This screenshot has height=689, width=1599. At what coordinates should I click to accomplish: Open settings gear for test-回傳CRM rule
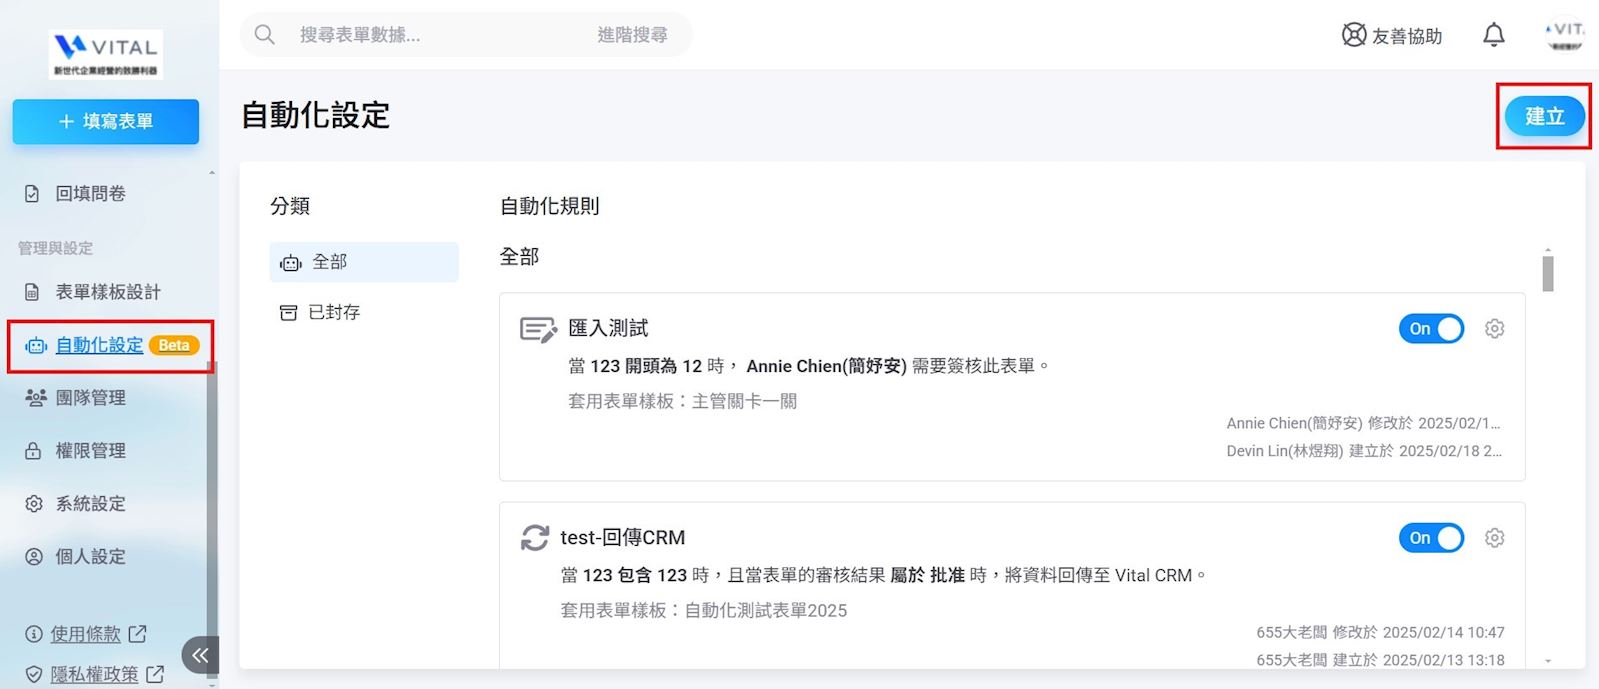click(x=1494, y=538)
